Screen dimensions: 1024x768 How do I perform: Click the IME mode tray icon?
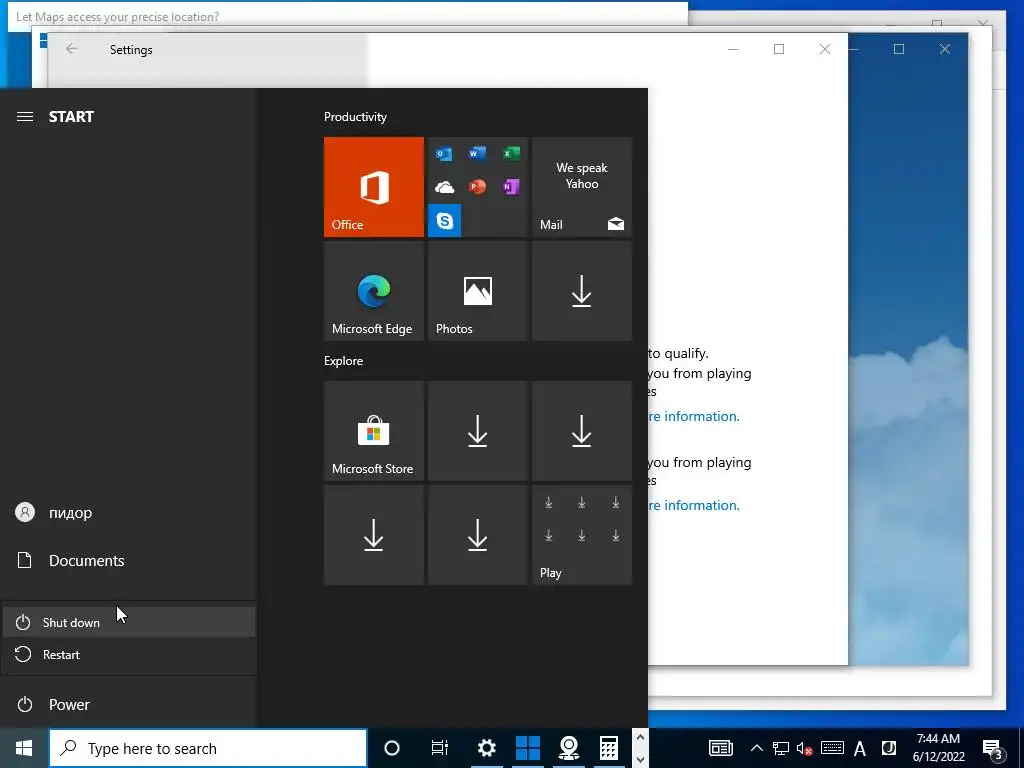point(889,748)
